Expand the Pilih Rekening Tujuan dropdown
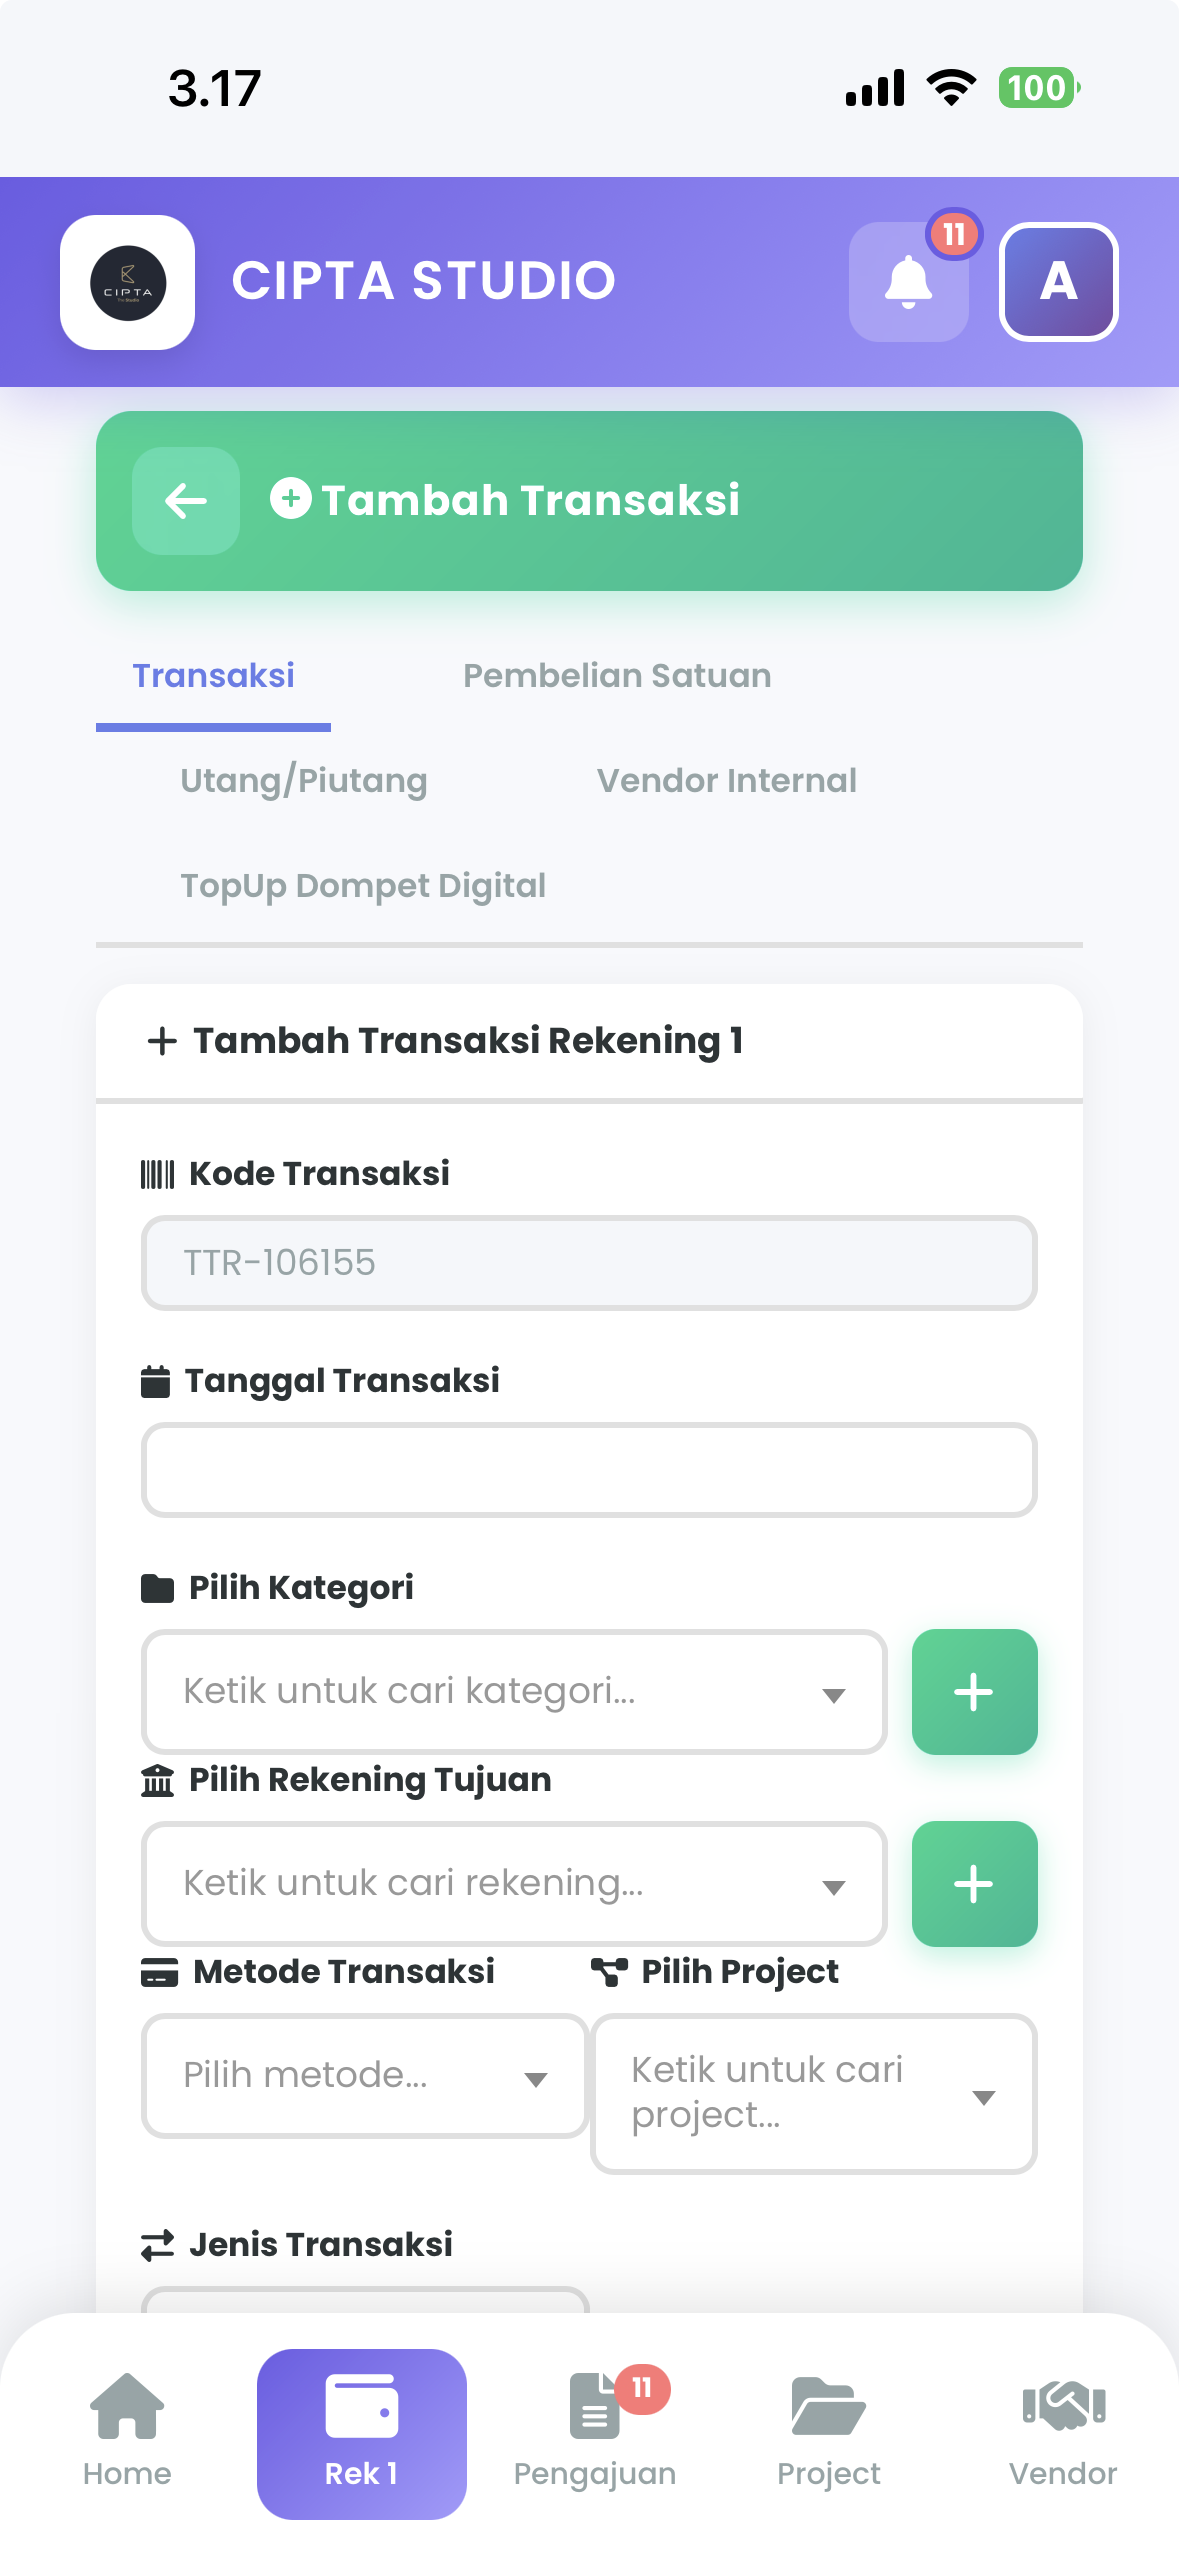The height and width of the screenshot is (2556, 1179). click(x=514, y=1884)
